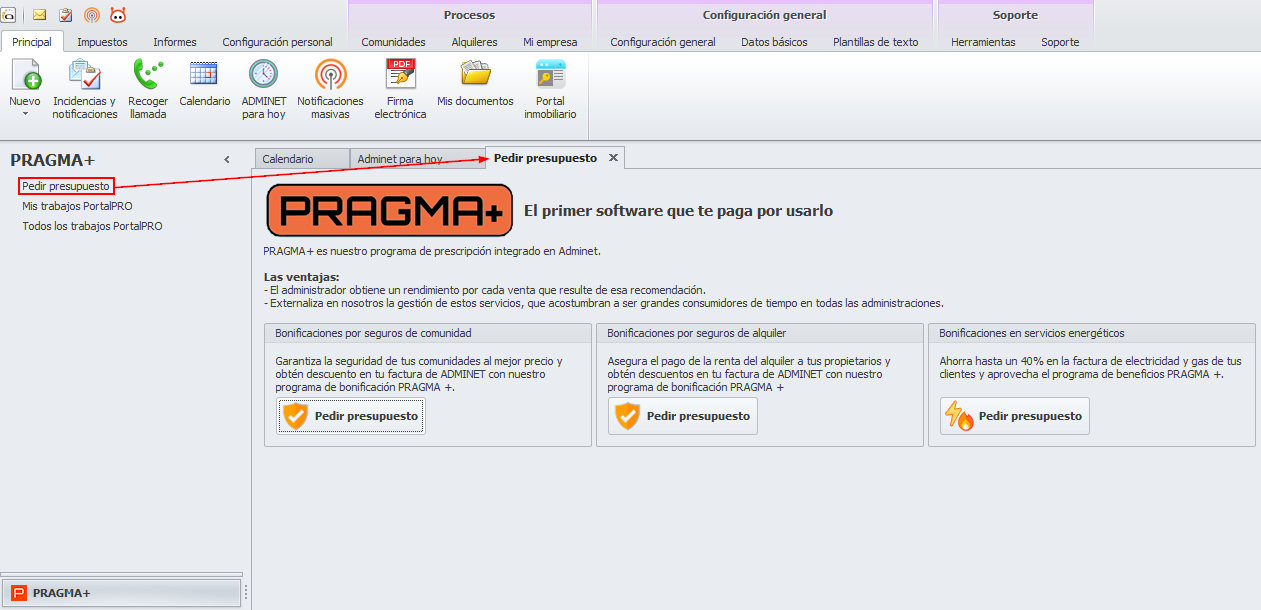1261x610 pixels.
Task: Open the Alquileres ribbon tab
Action: 474,42
